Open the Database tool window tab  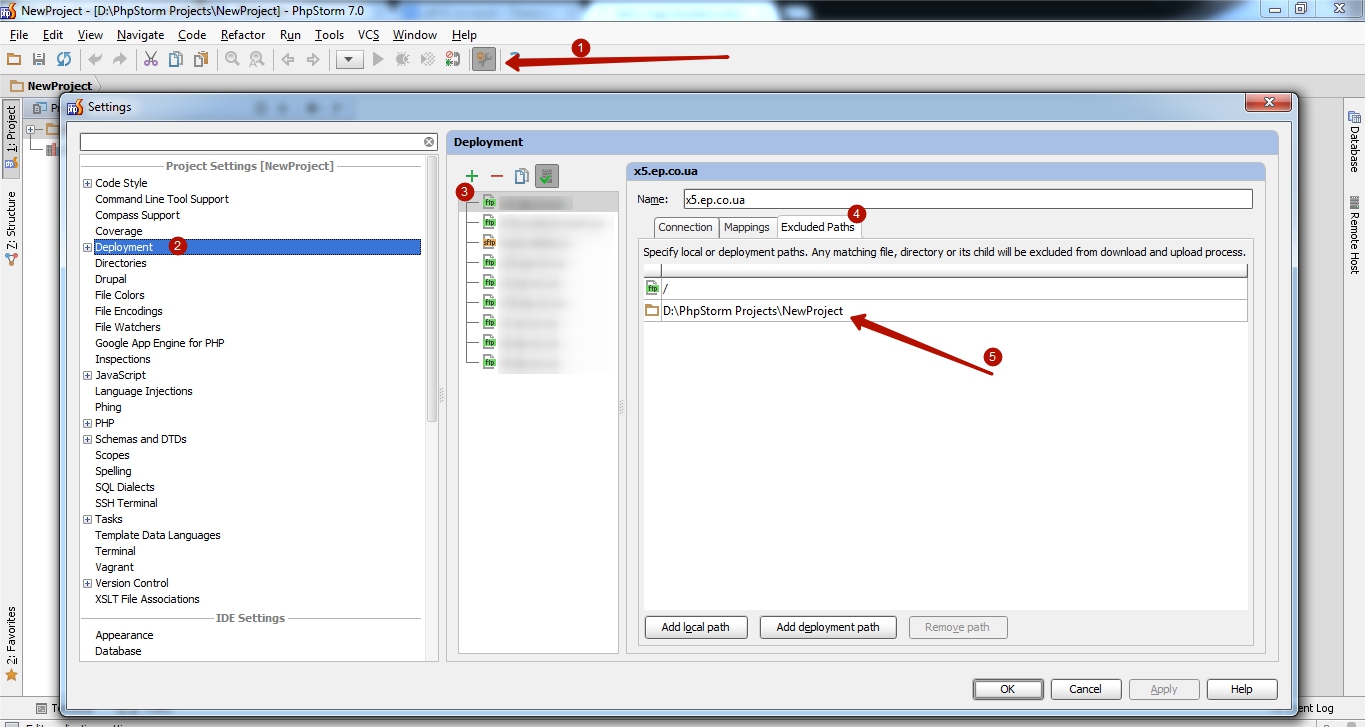click(x=1354, y=141)
